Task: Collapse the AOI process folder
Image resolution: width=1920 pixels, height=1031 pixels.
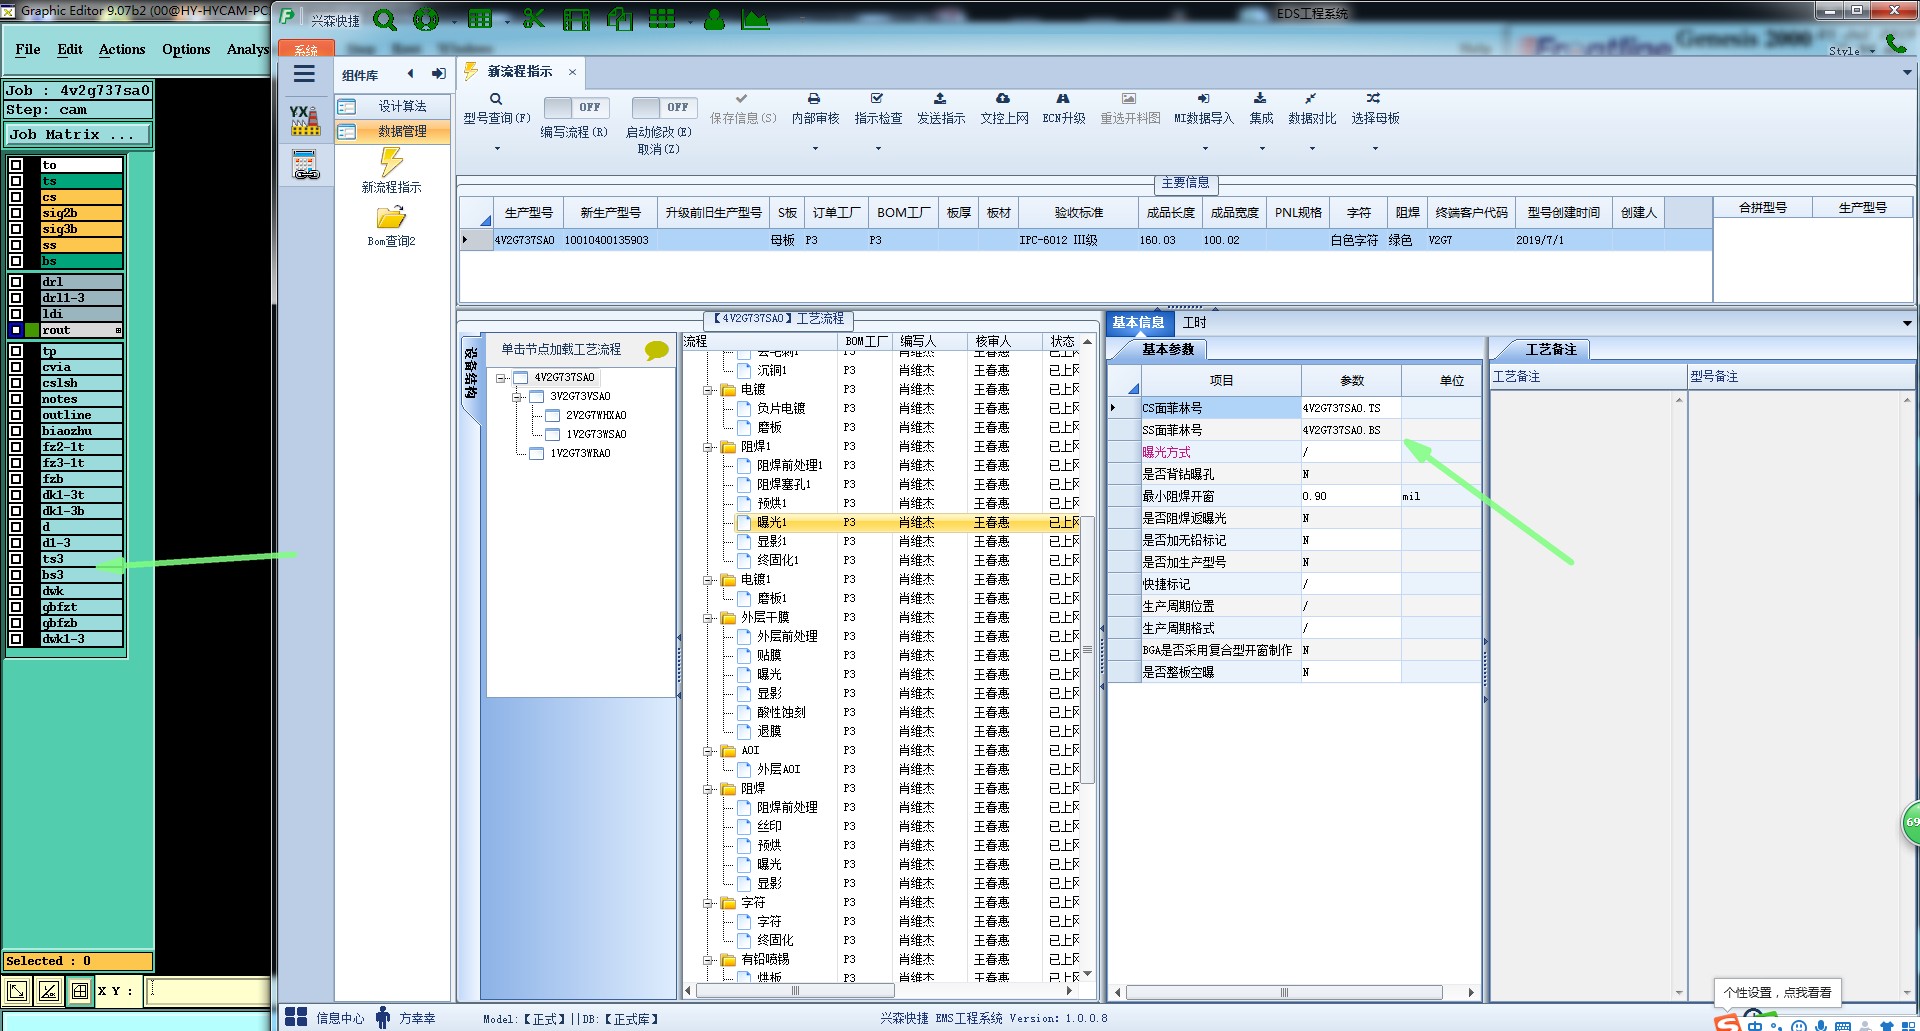Action: click(708, 751)
